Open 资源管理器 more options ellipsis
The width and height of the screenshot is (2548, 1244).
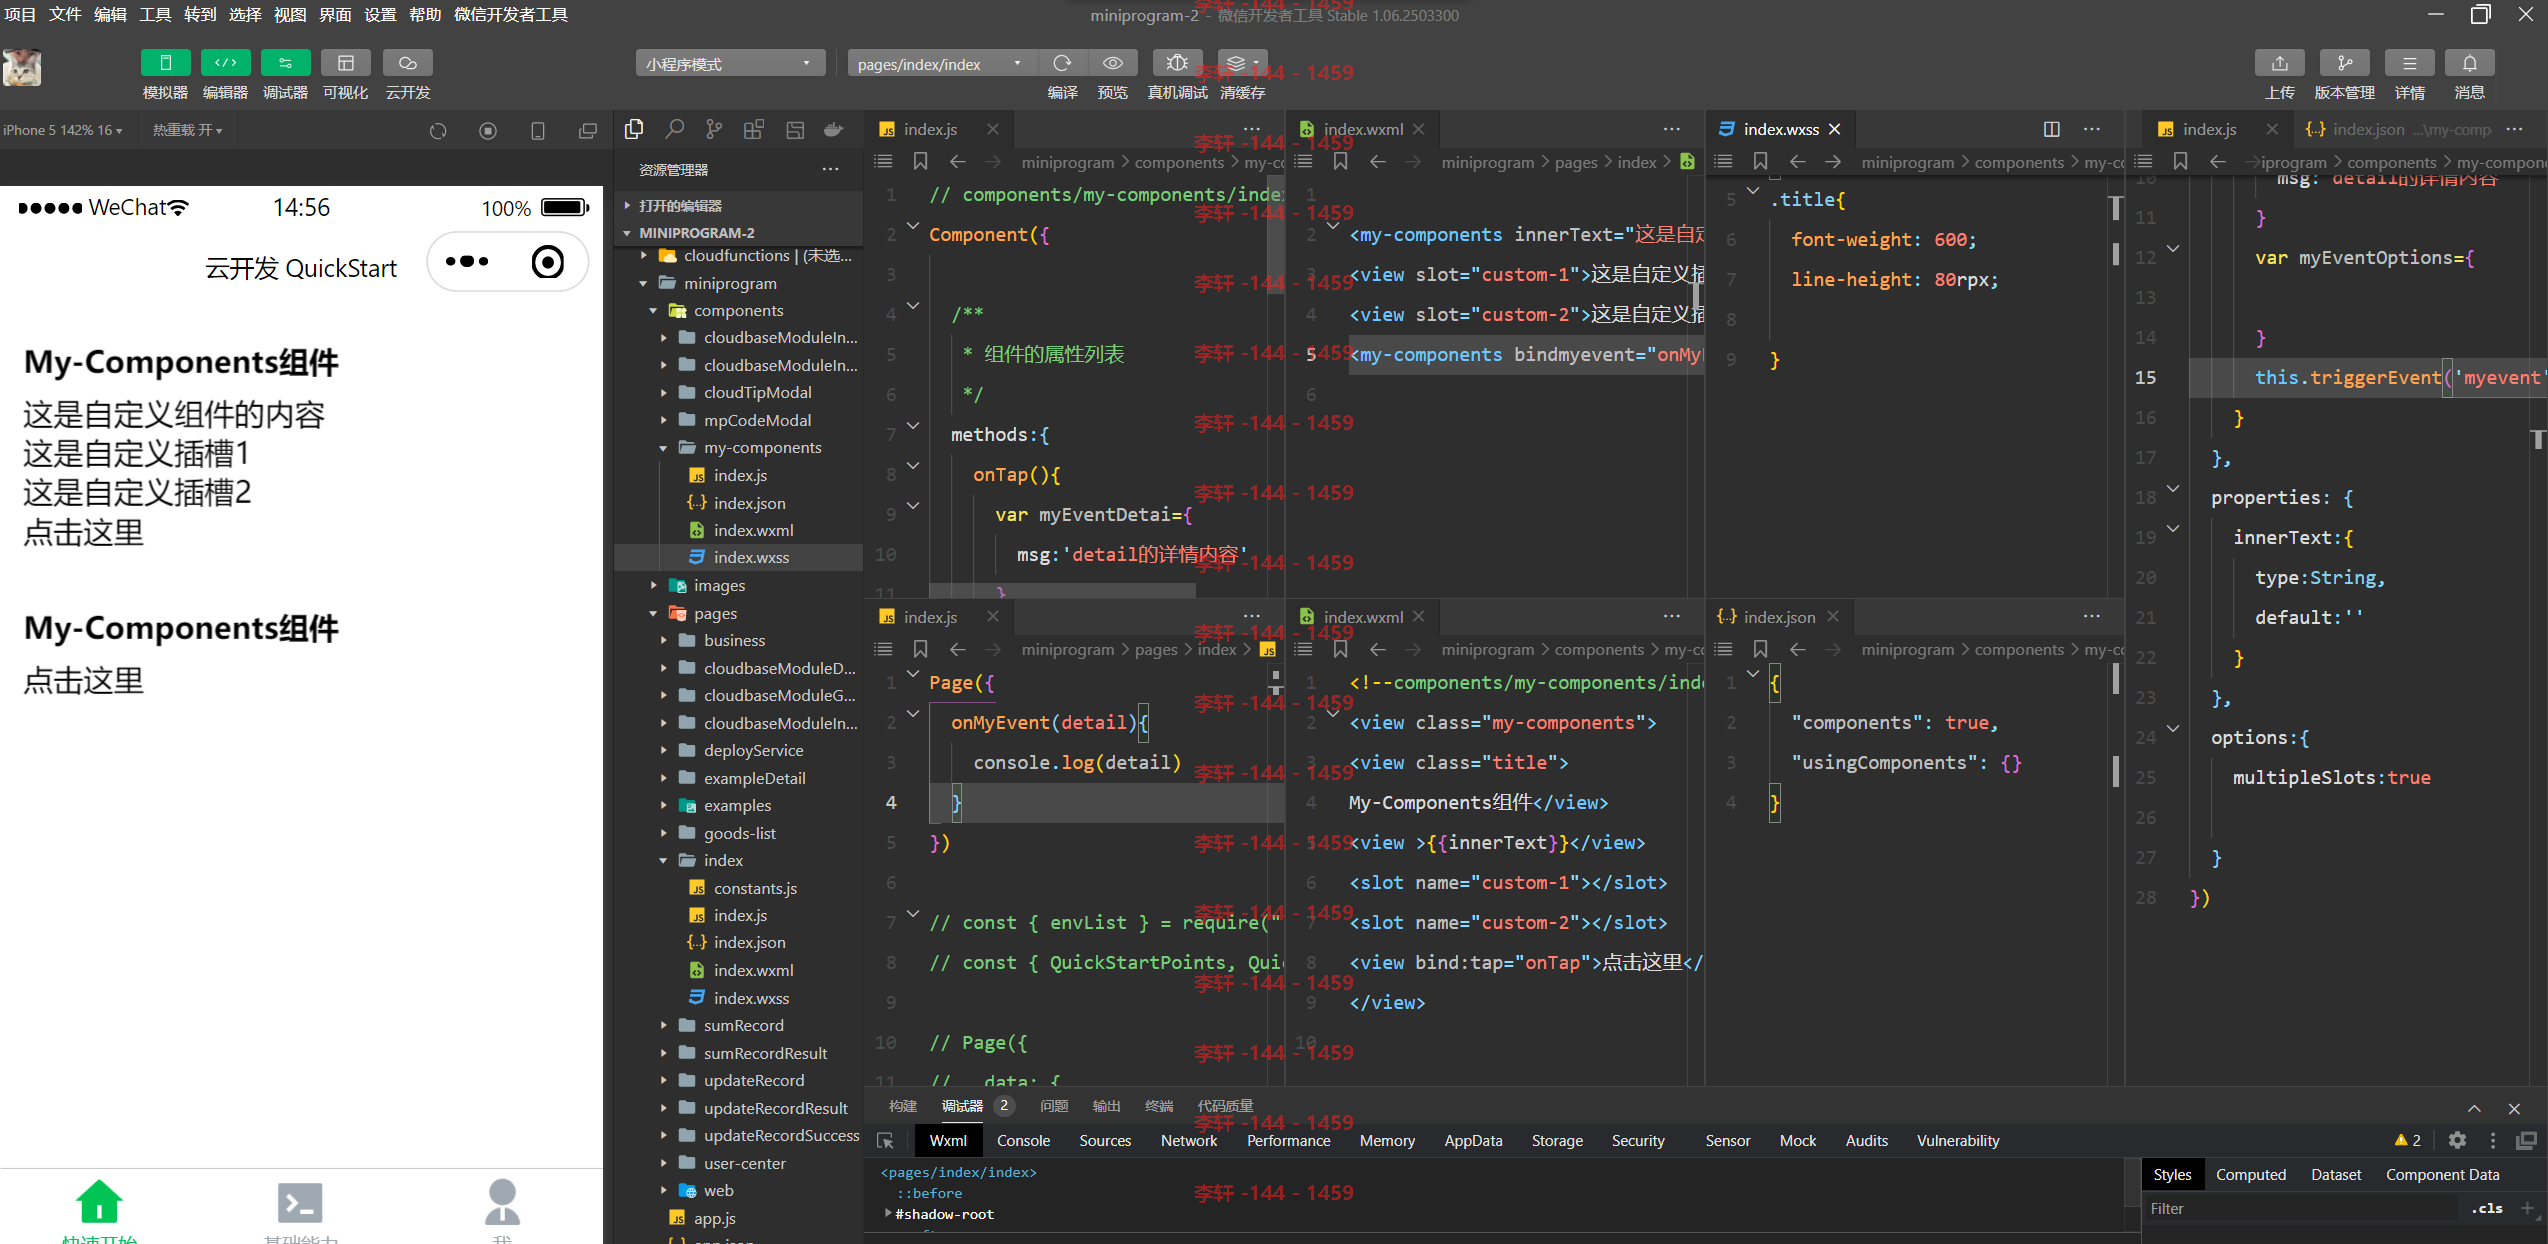830,169
